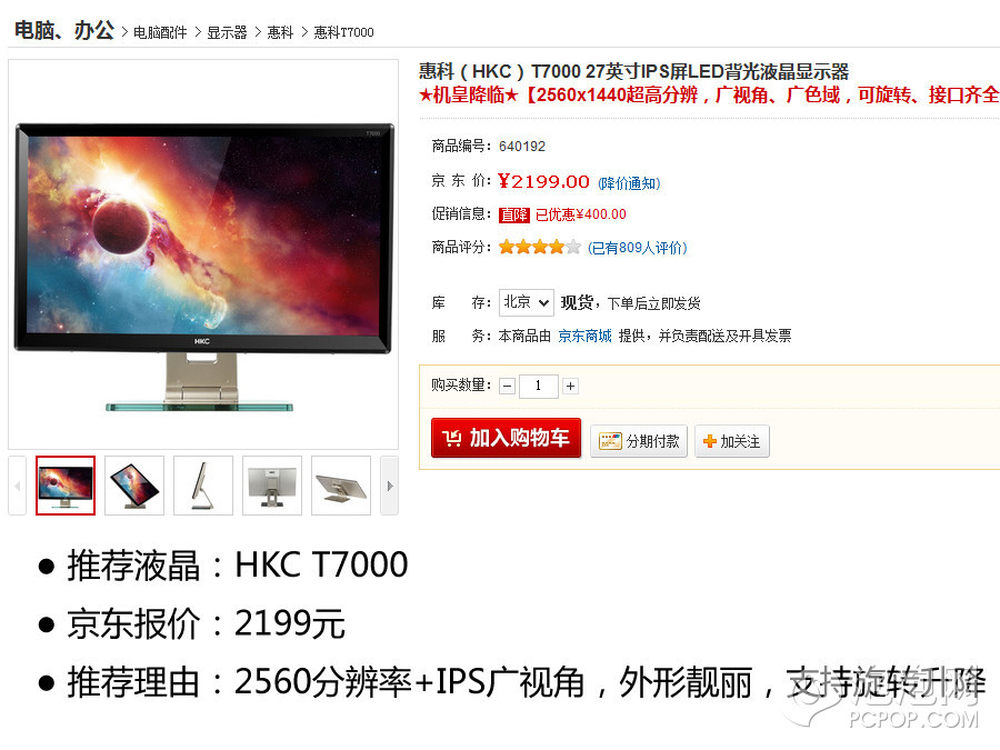
Task: Select the tilted monitor thumbnail
Action: pyautogui.click(x=134, y=485)
